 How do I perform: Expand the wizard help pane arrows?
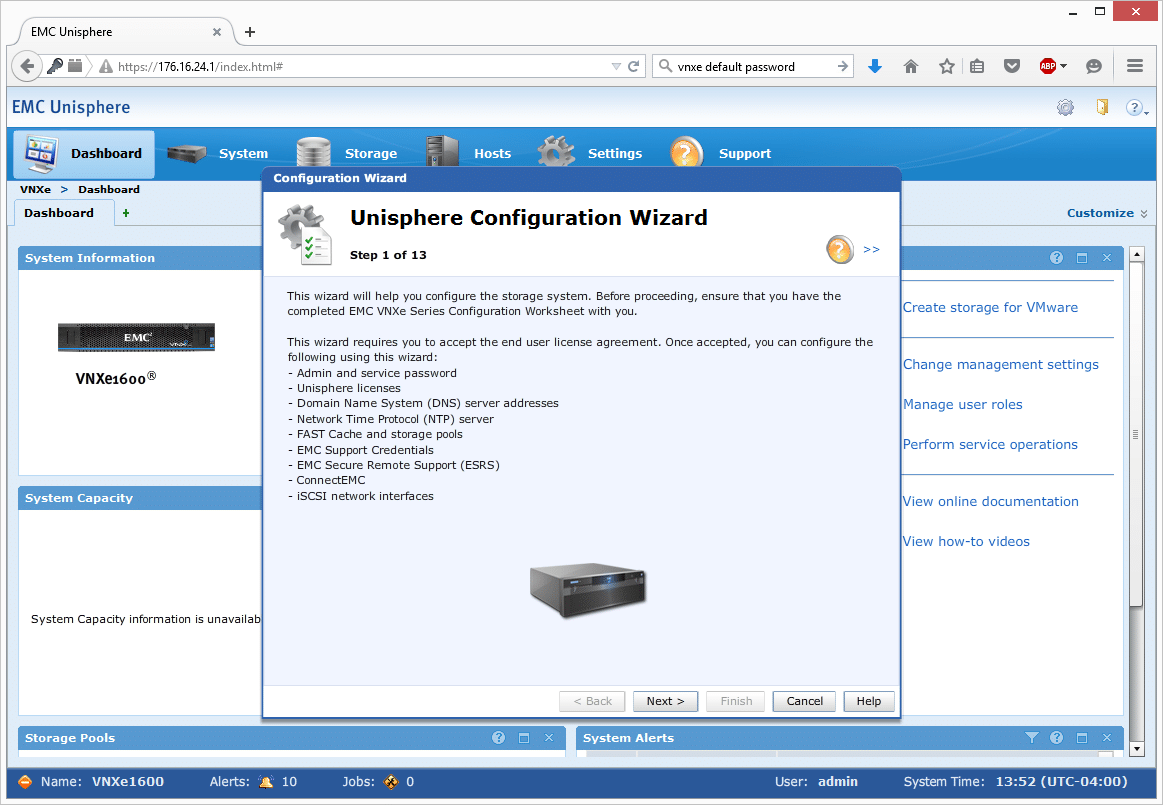[872, 250]
